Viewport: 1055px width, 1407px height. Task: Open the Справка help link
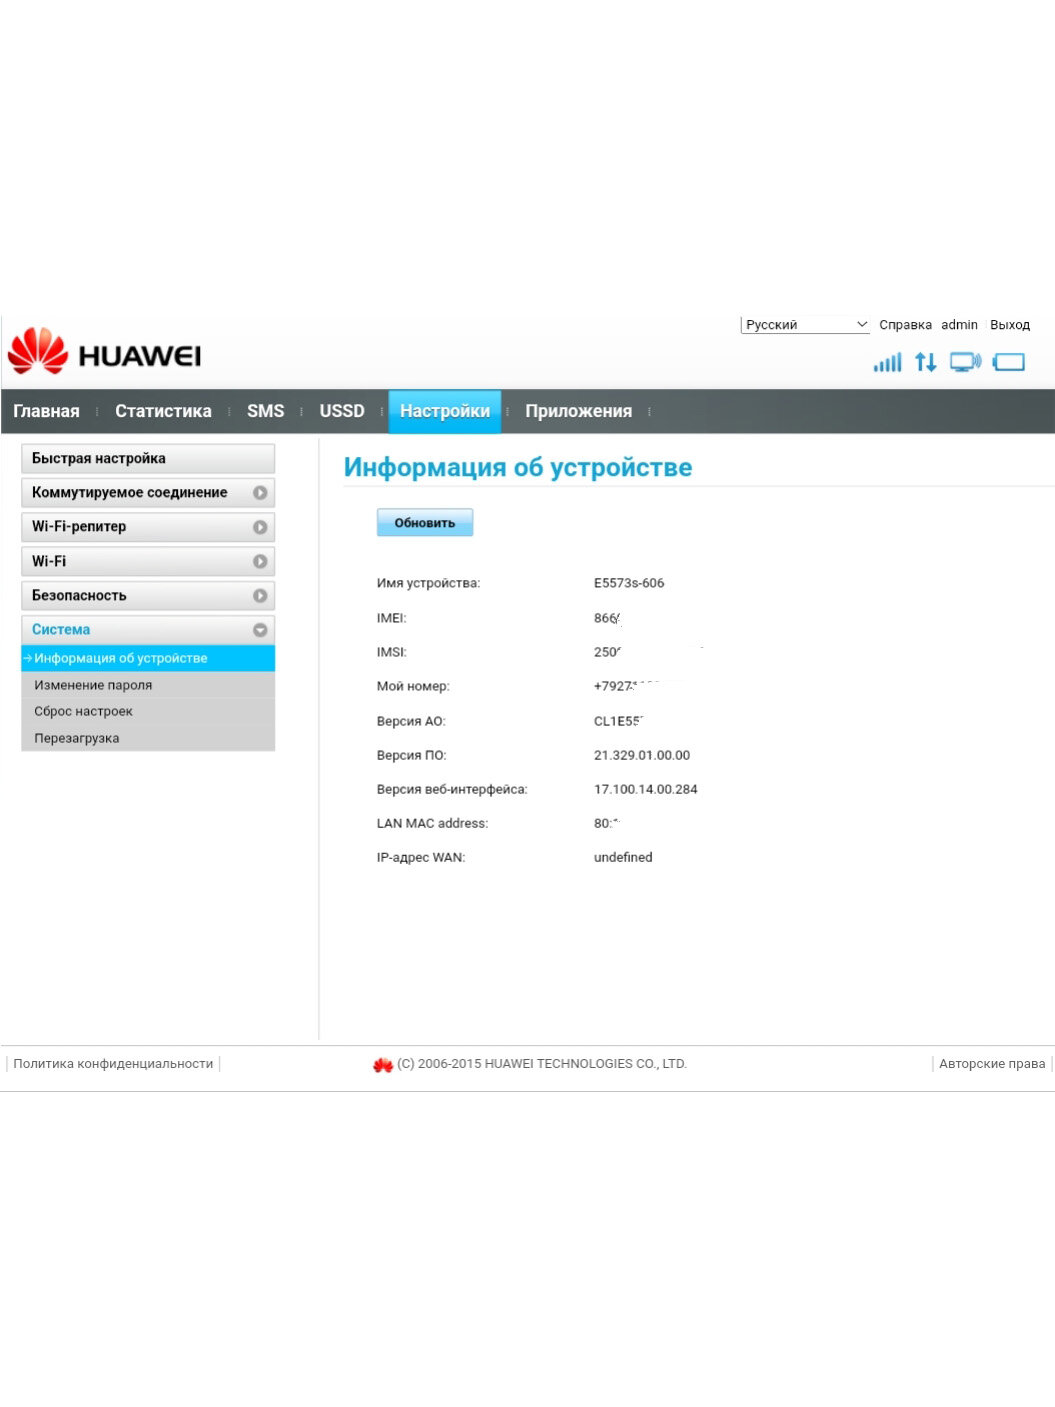(905, 325)
